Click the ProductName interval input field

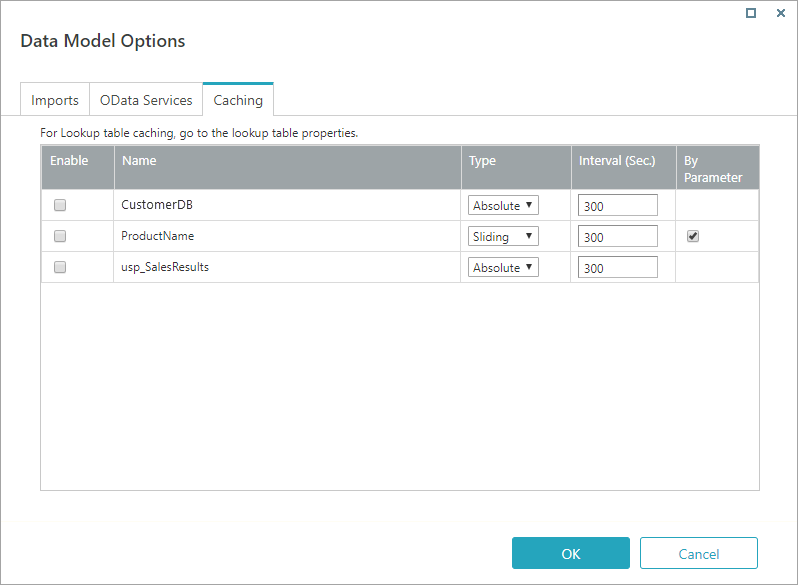(x=617, y=236)
